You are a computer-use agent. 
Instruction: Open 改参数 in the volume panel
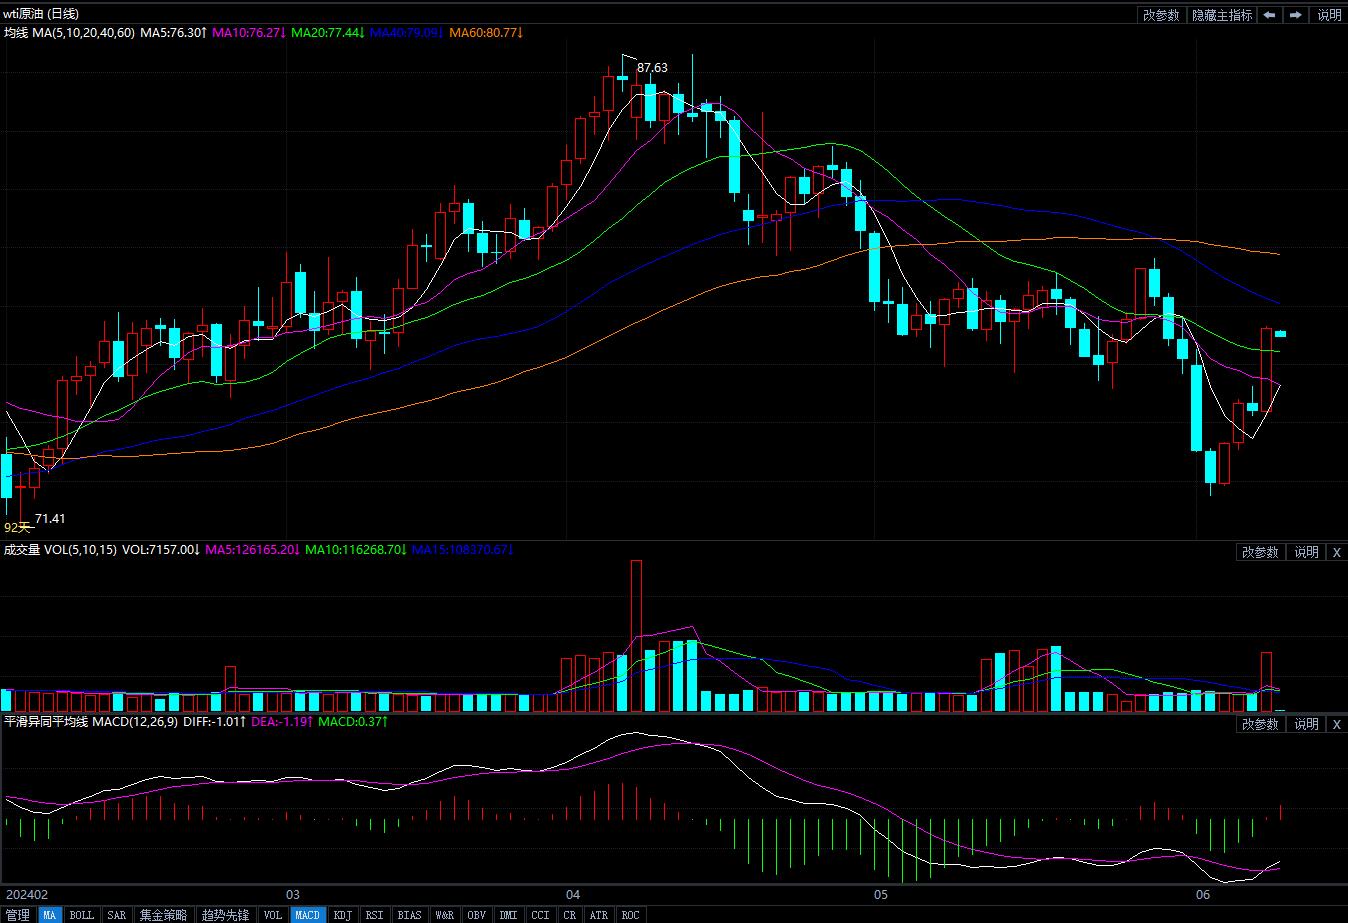coord(1260,552)
